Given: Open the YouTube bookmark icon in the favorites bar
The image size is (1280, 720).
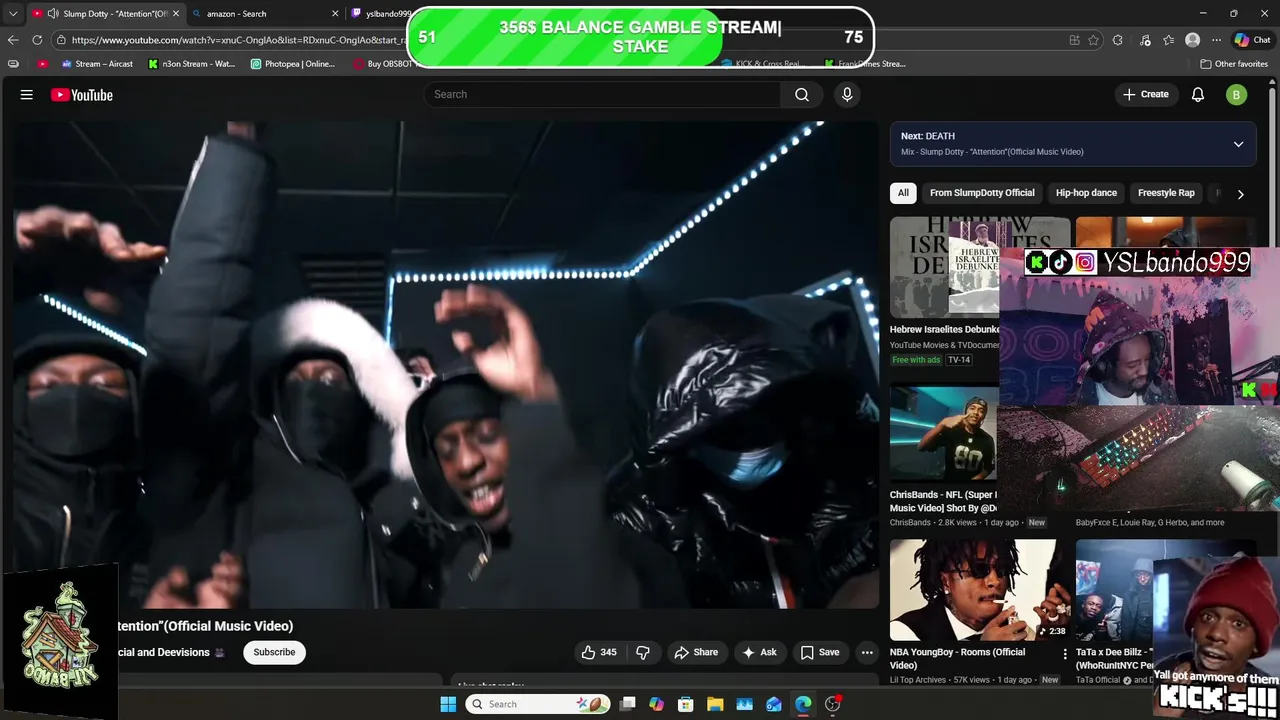Looking at the screenshot, I should (42, 64).
